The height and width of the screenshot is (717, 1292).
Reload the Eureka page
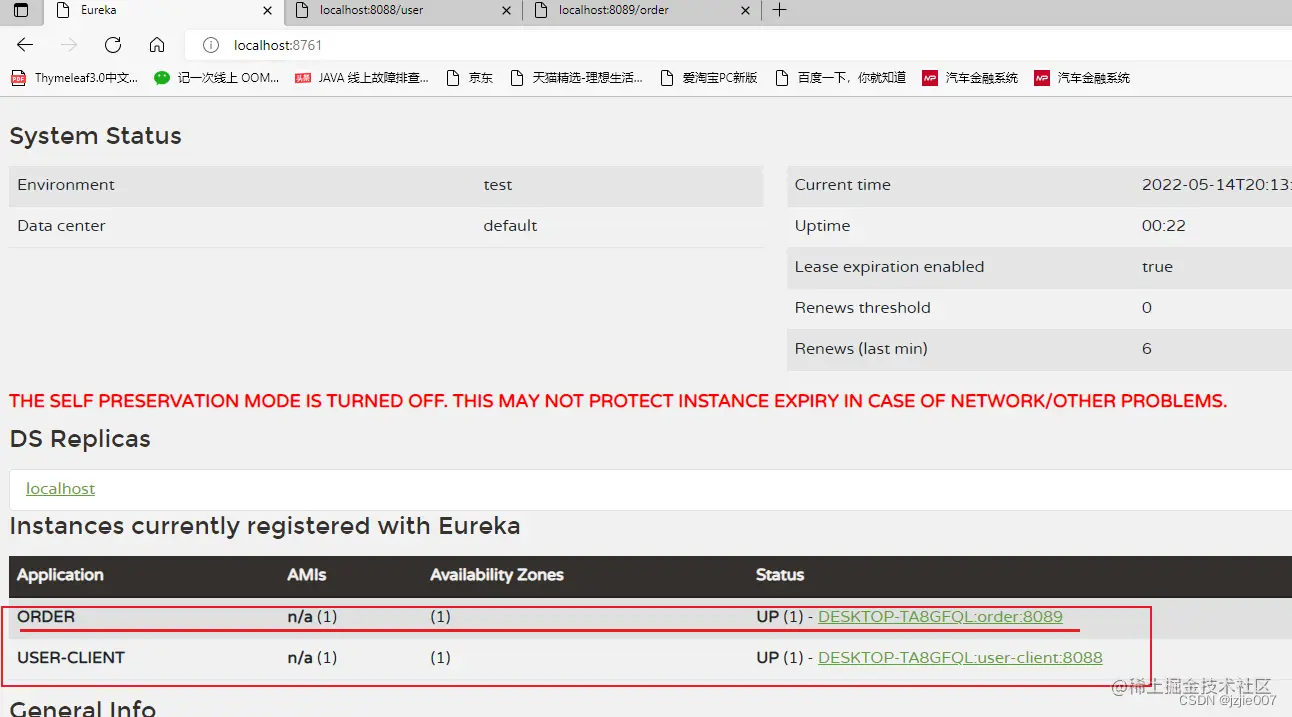[113, 45]
